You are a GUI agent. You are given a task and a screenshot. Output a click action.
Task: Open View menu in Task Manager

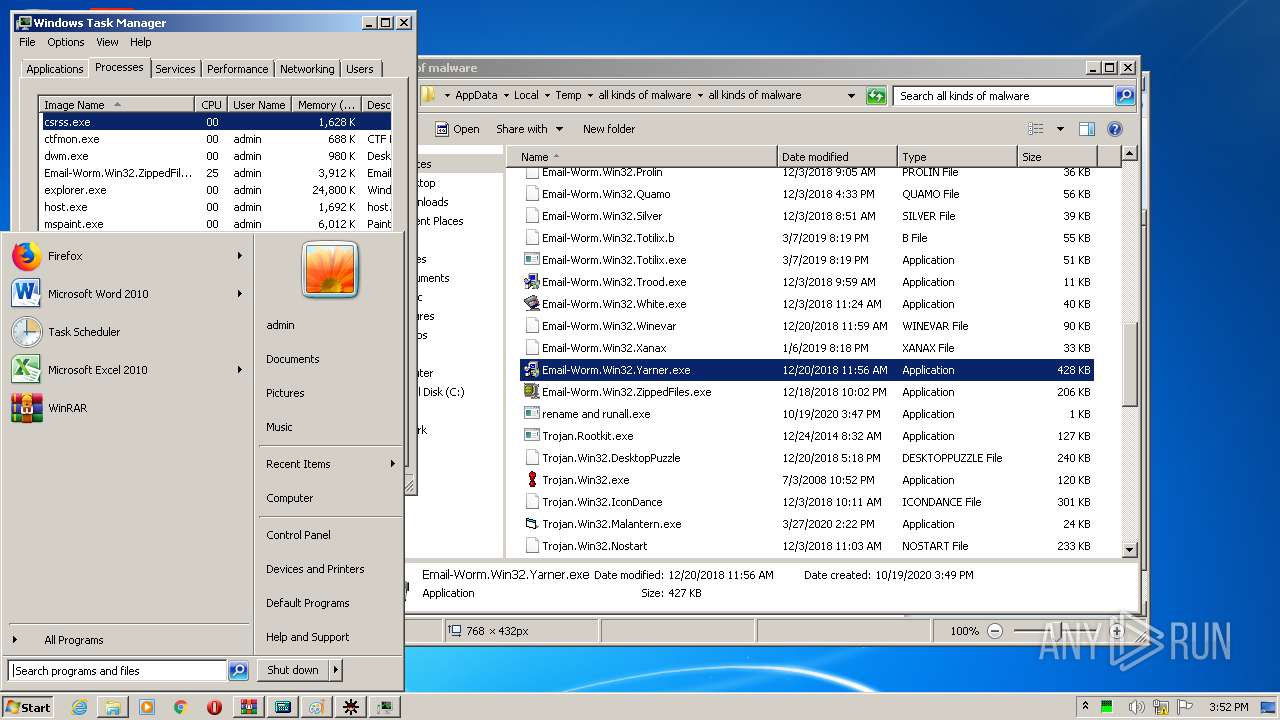(x=107, y=42)
